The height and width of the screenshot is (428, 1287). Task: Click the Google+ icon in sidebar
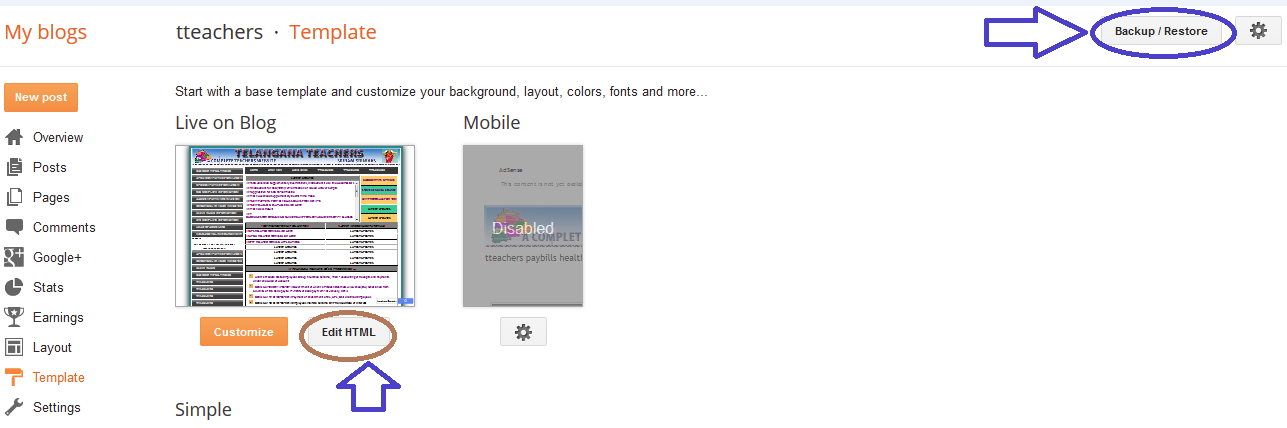coord(14,257)
